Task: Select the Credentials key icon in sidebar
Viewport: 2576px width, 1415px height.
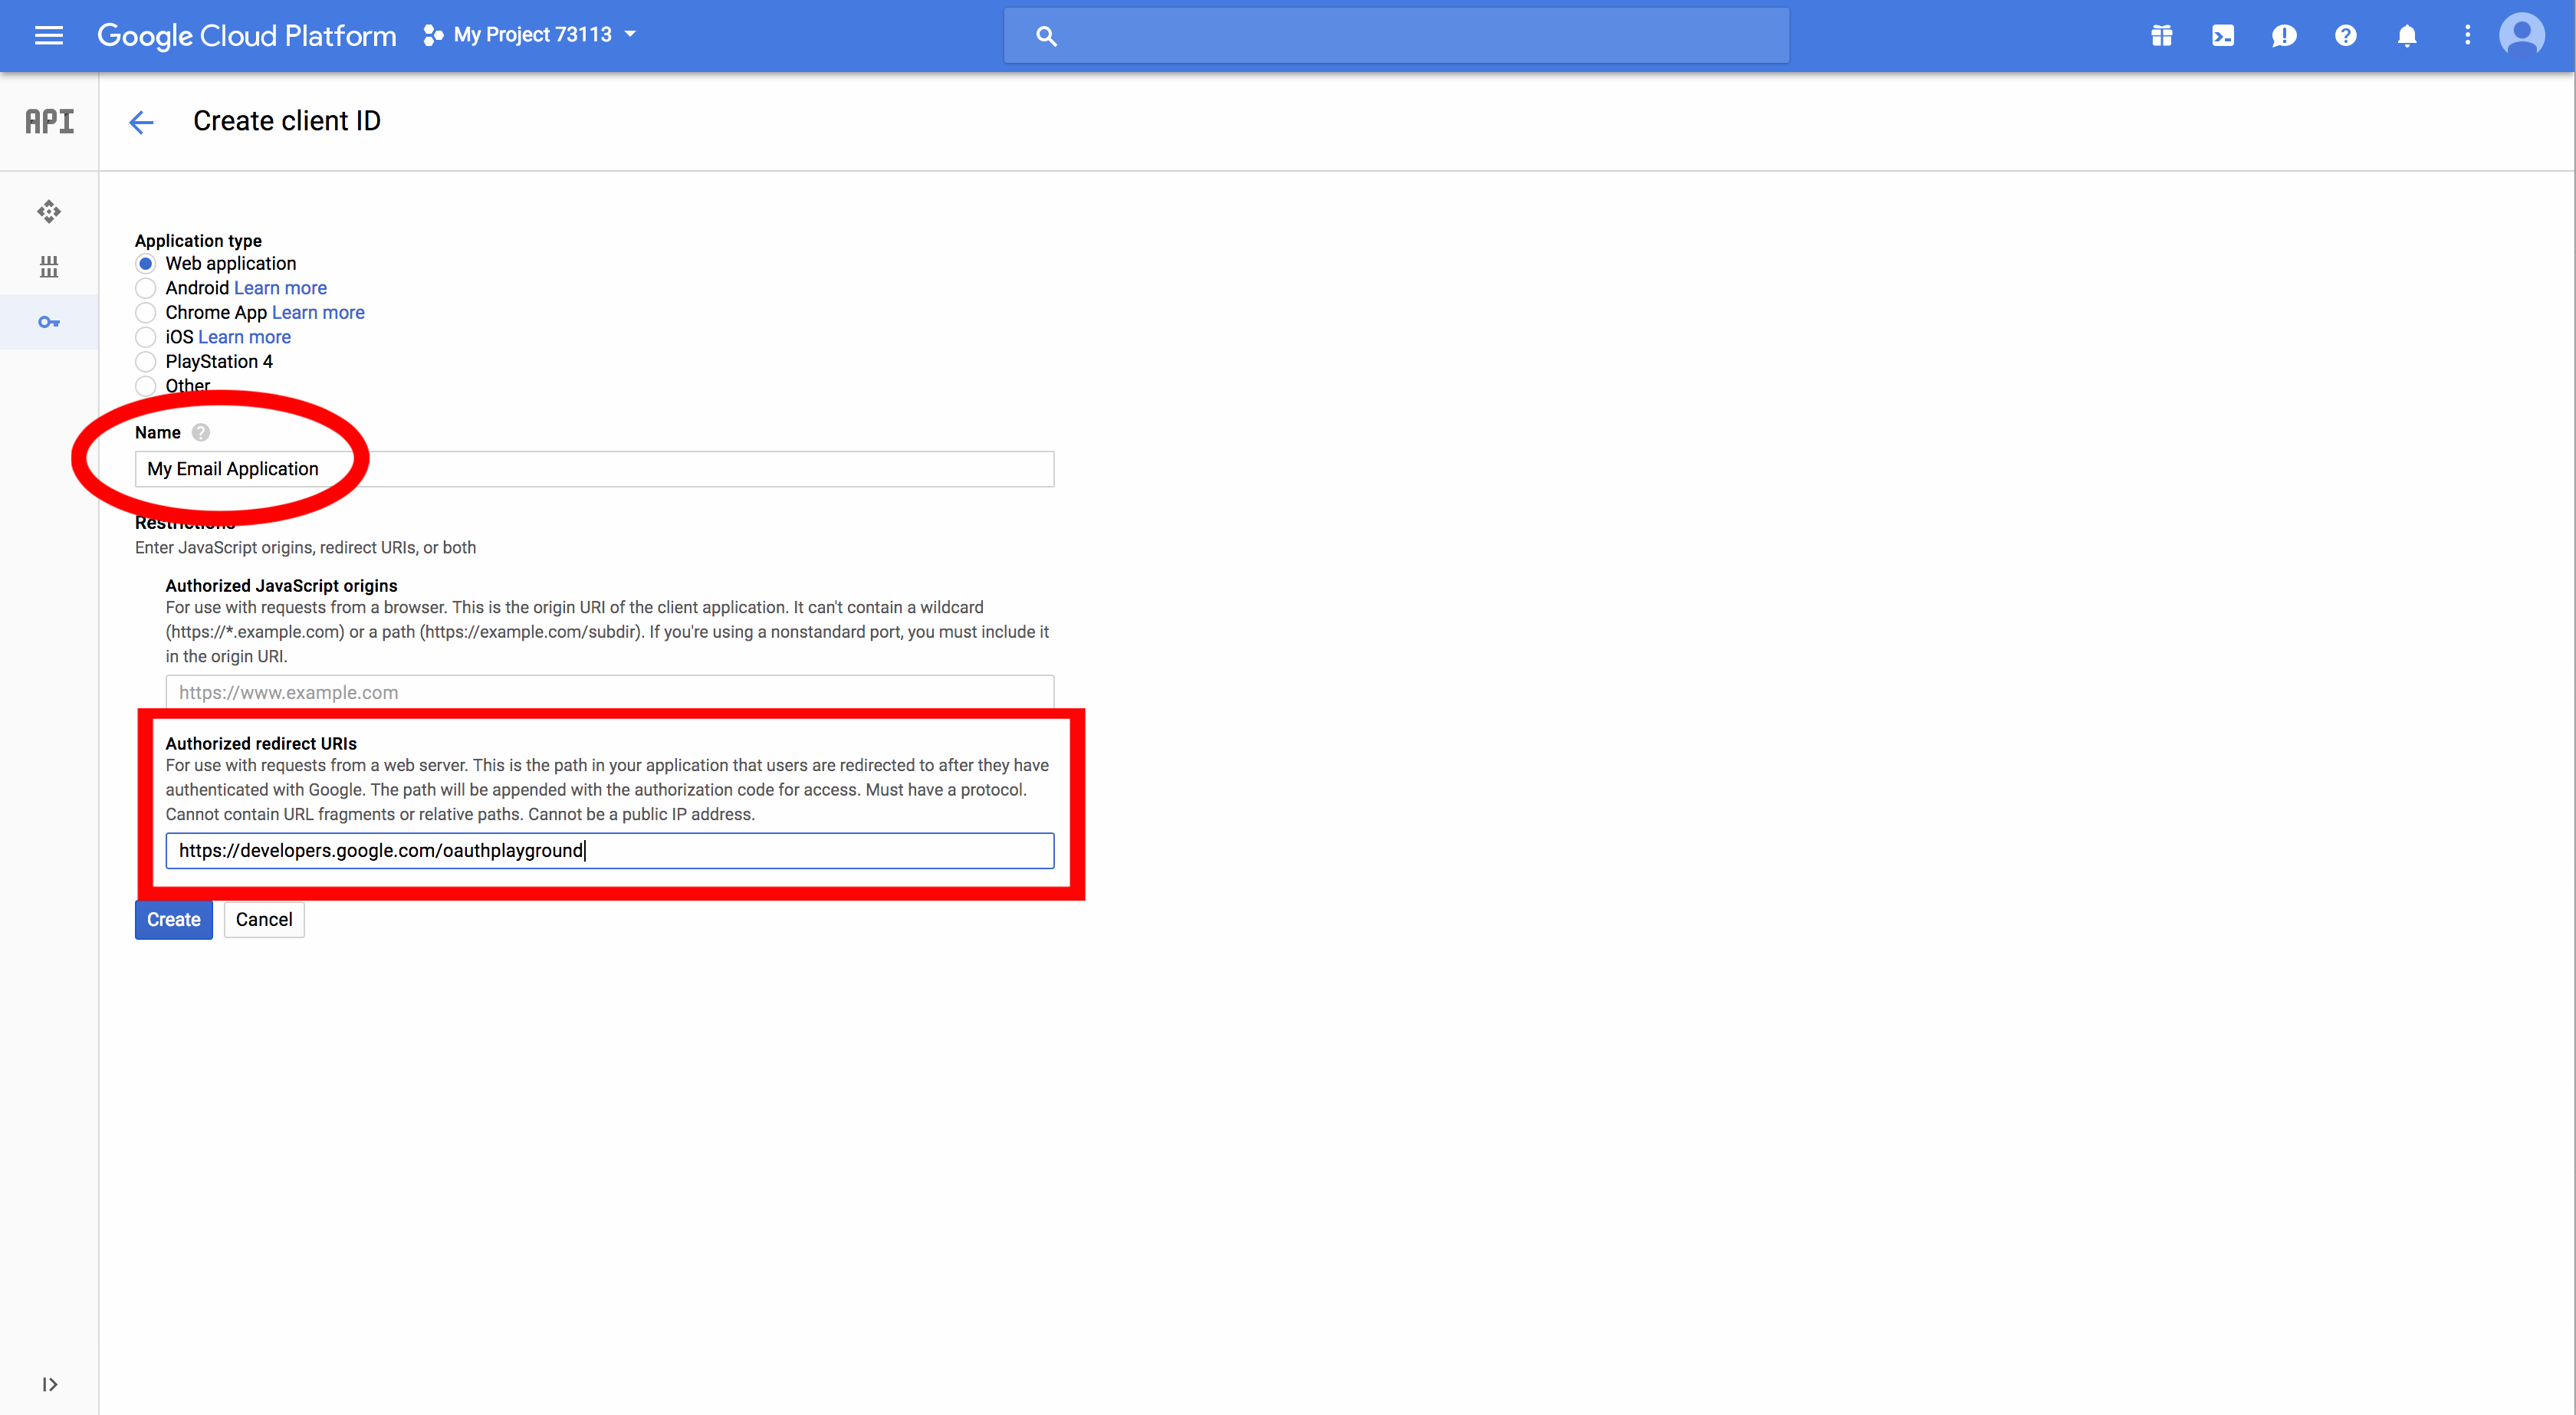Action: point(48,322)
